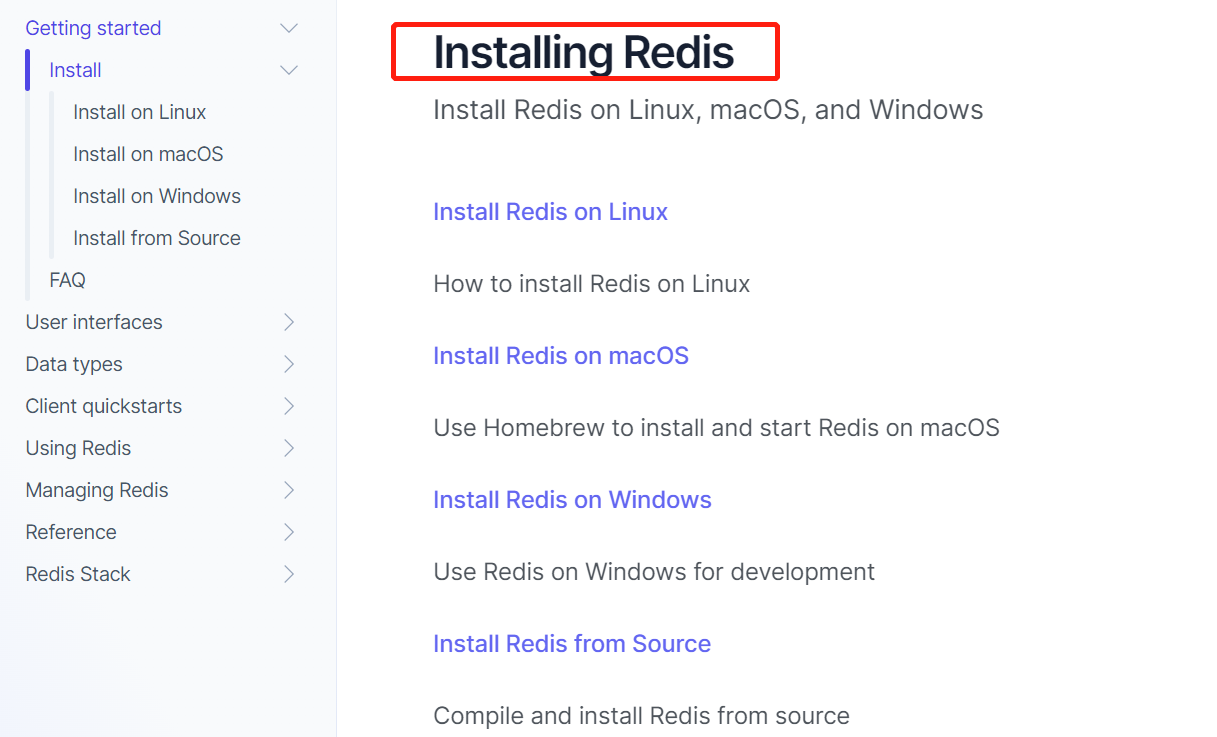Open Install from Source sidebar item
The width and height of the screenshot is (1217, 737).
click(157, 239)
